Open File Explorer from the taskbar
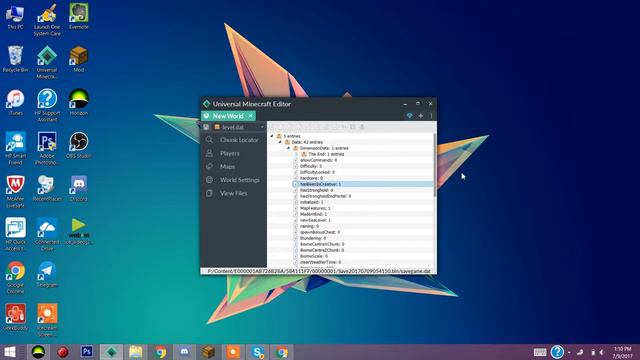640x360 pixels. [x=136, y=352]
